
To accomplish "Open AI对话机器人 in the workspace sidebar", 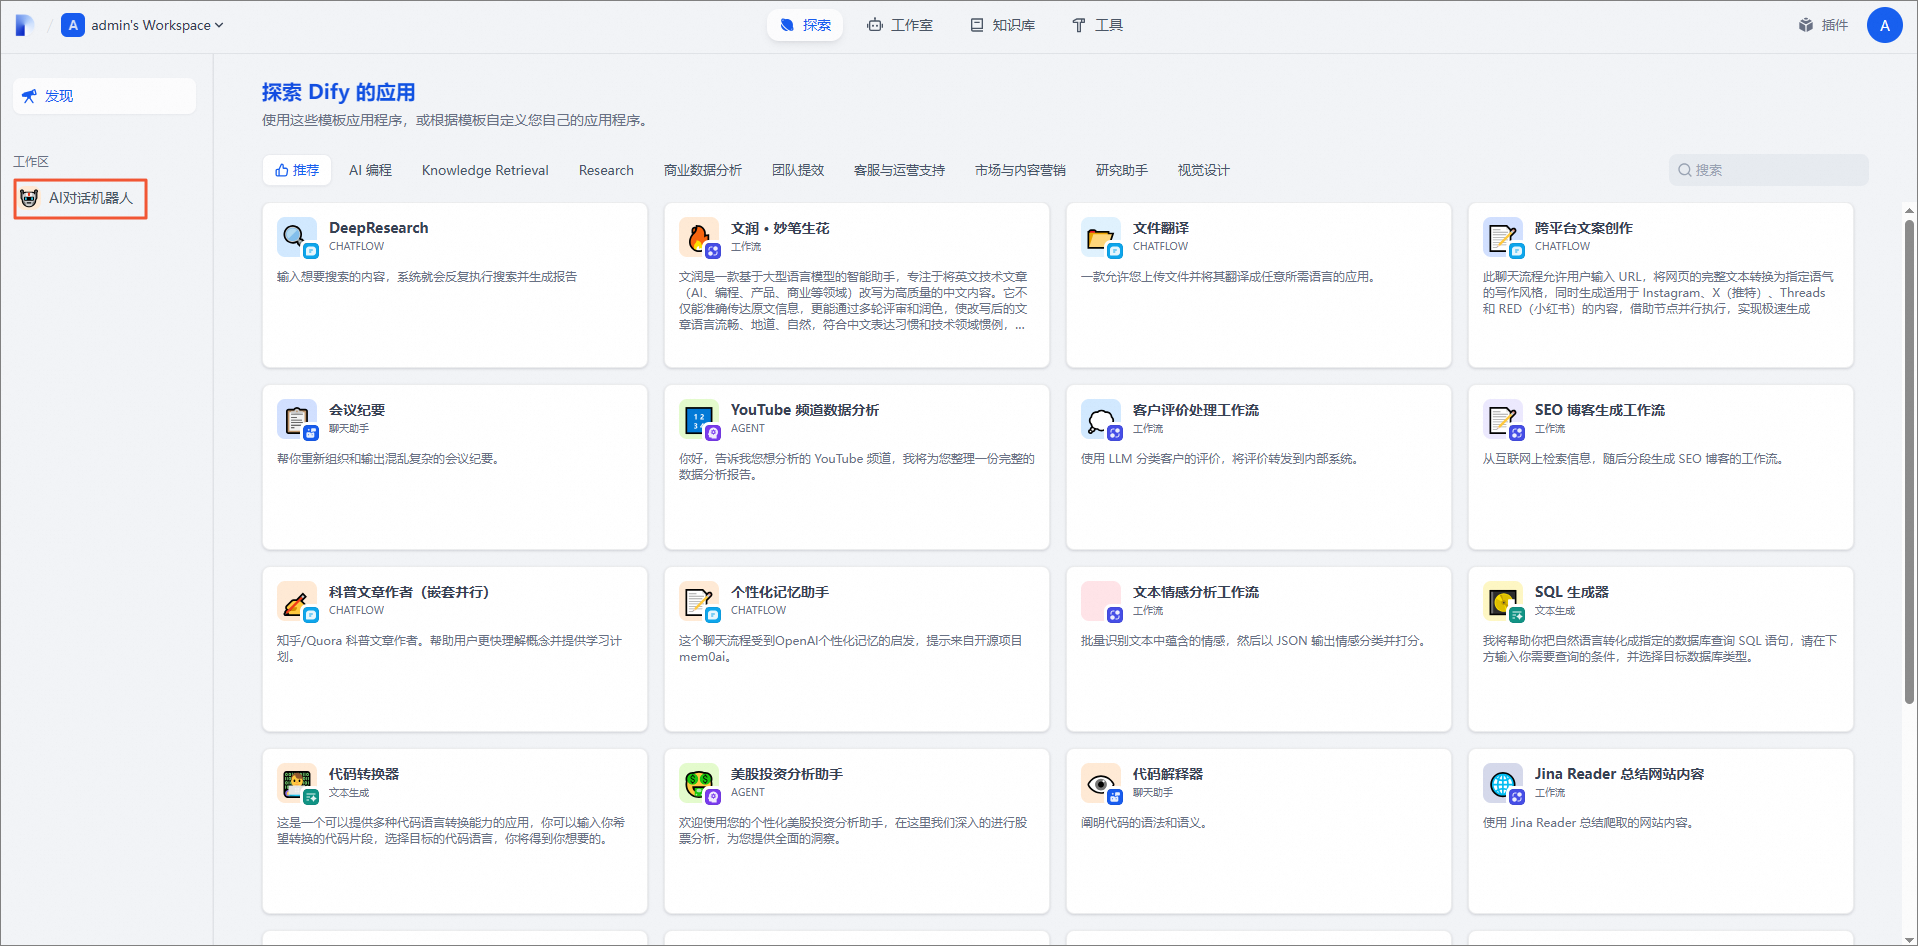I will [x=81, y=198].
